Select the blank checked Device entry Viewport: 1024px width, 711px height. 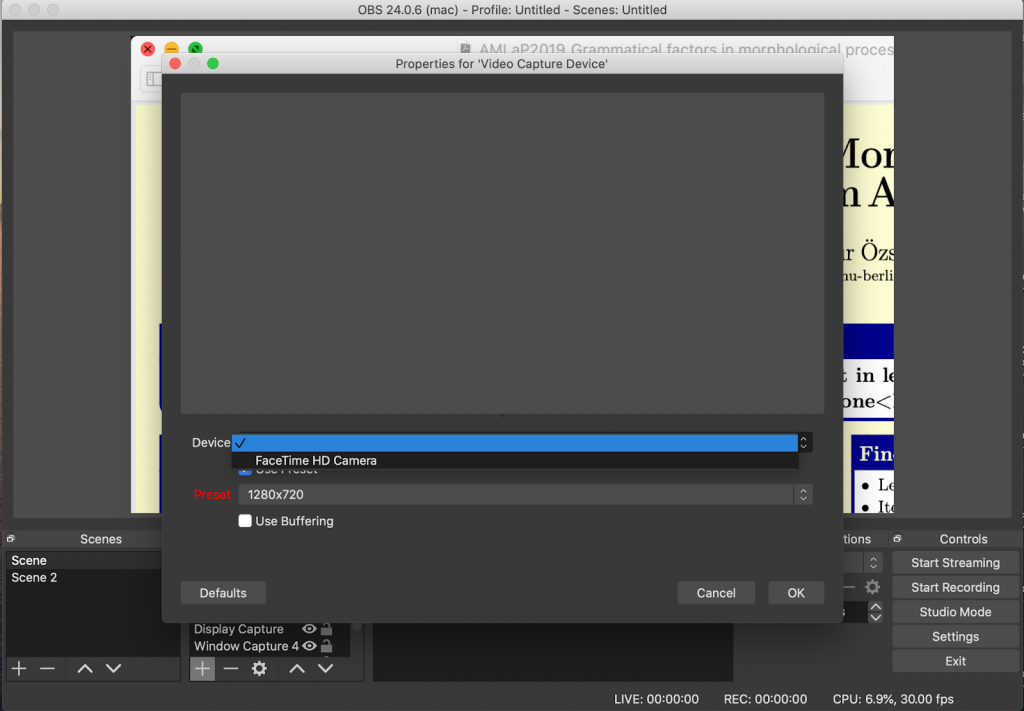(515, 443)
